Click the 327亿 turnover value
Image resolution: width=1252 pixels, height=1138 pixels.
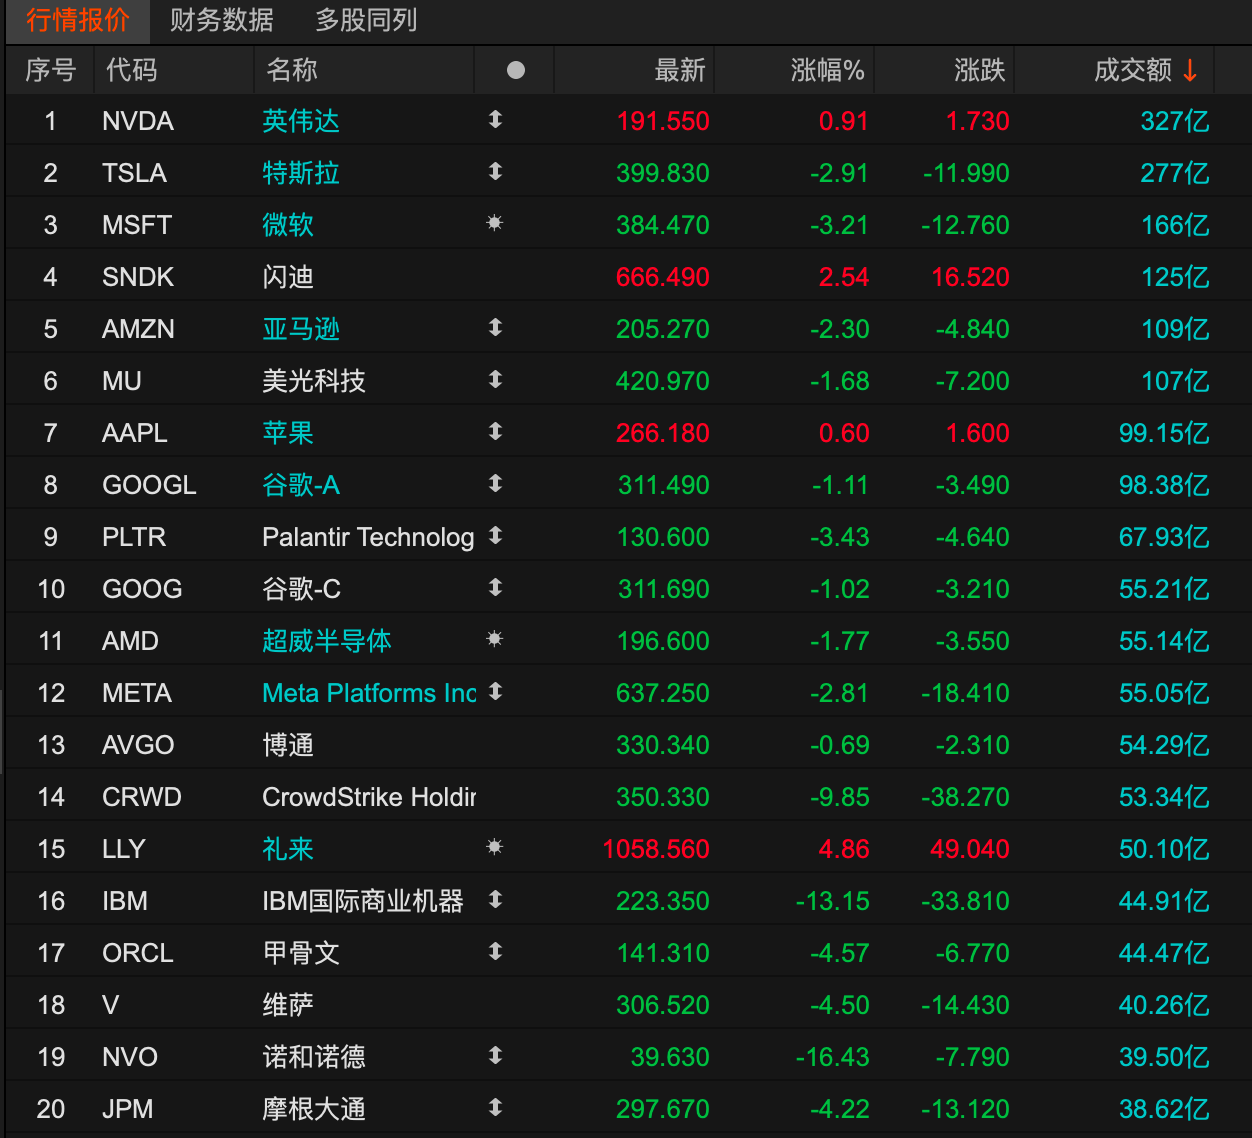[x=1175, y=121]
